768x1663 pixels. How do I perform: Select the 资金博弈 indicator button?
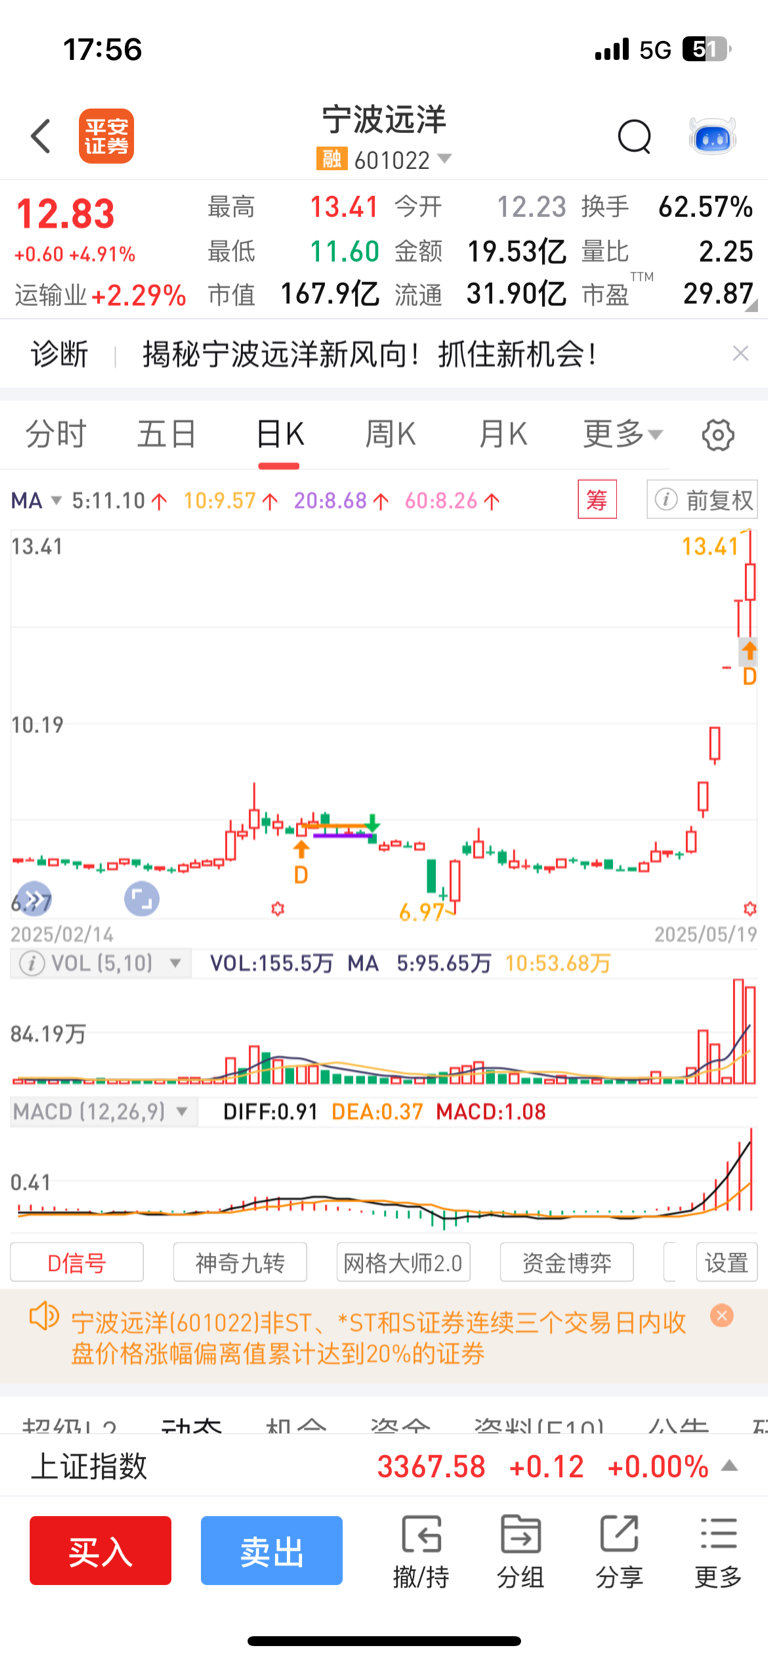[567, 1263]
